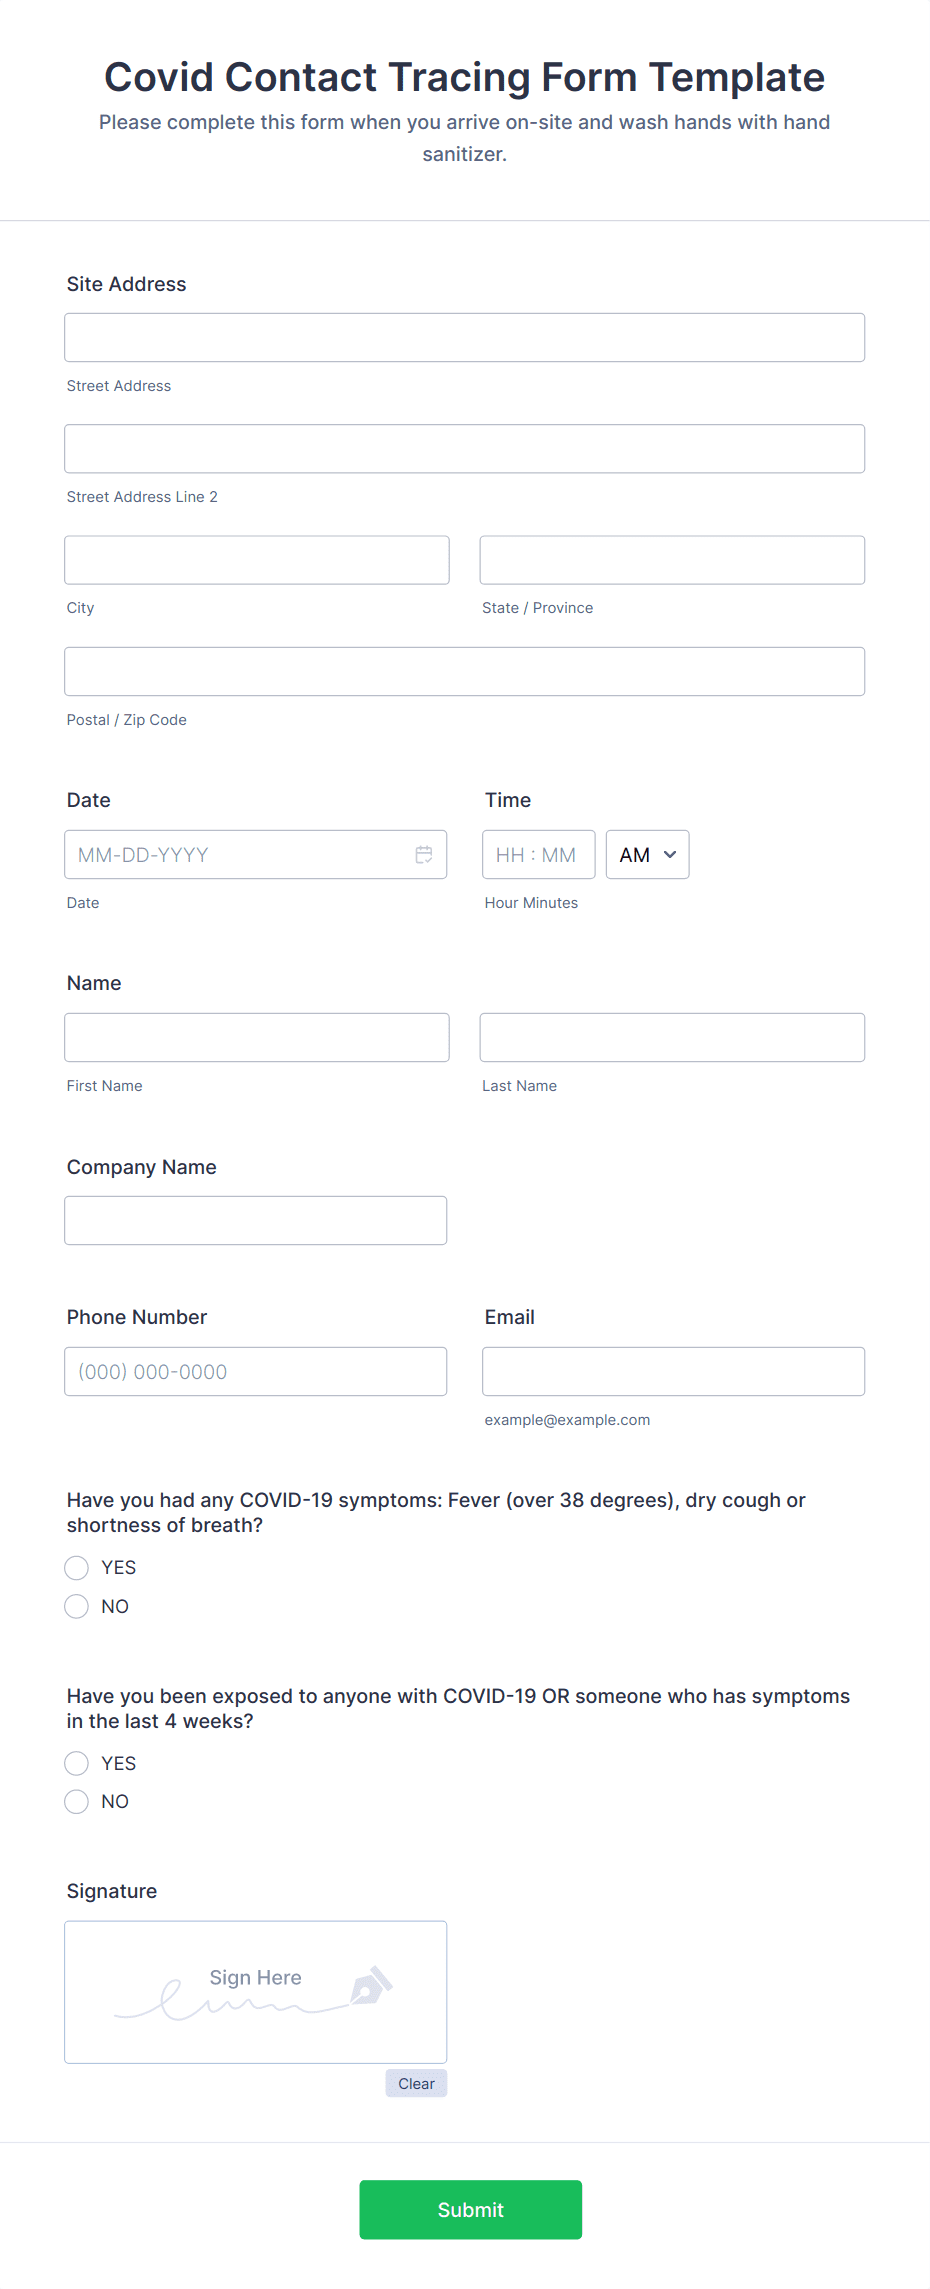Select YES for exposure in last 4 weeks

click(77, 1764)
